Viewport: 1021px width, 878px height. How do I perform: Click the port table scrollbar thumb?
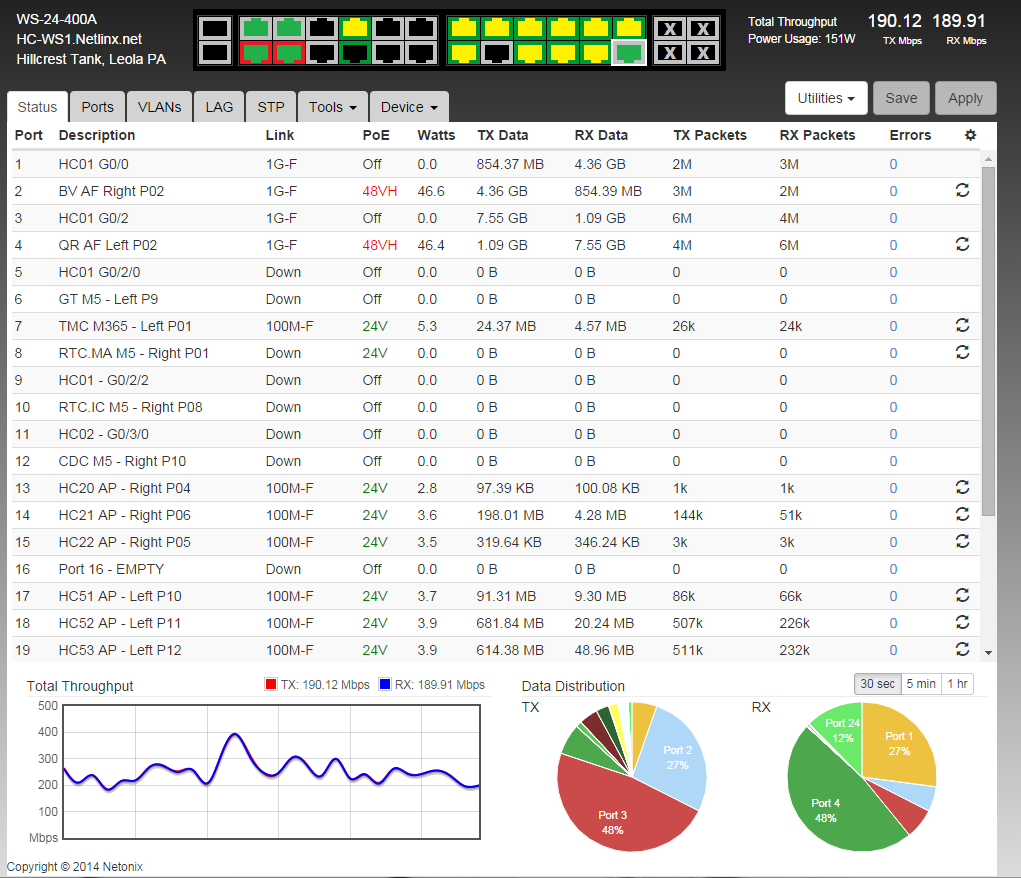(988, 341)
